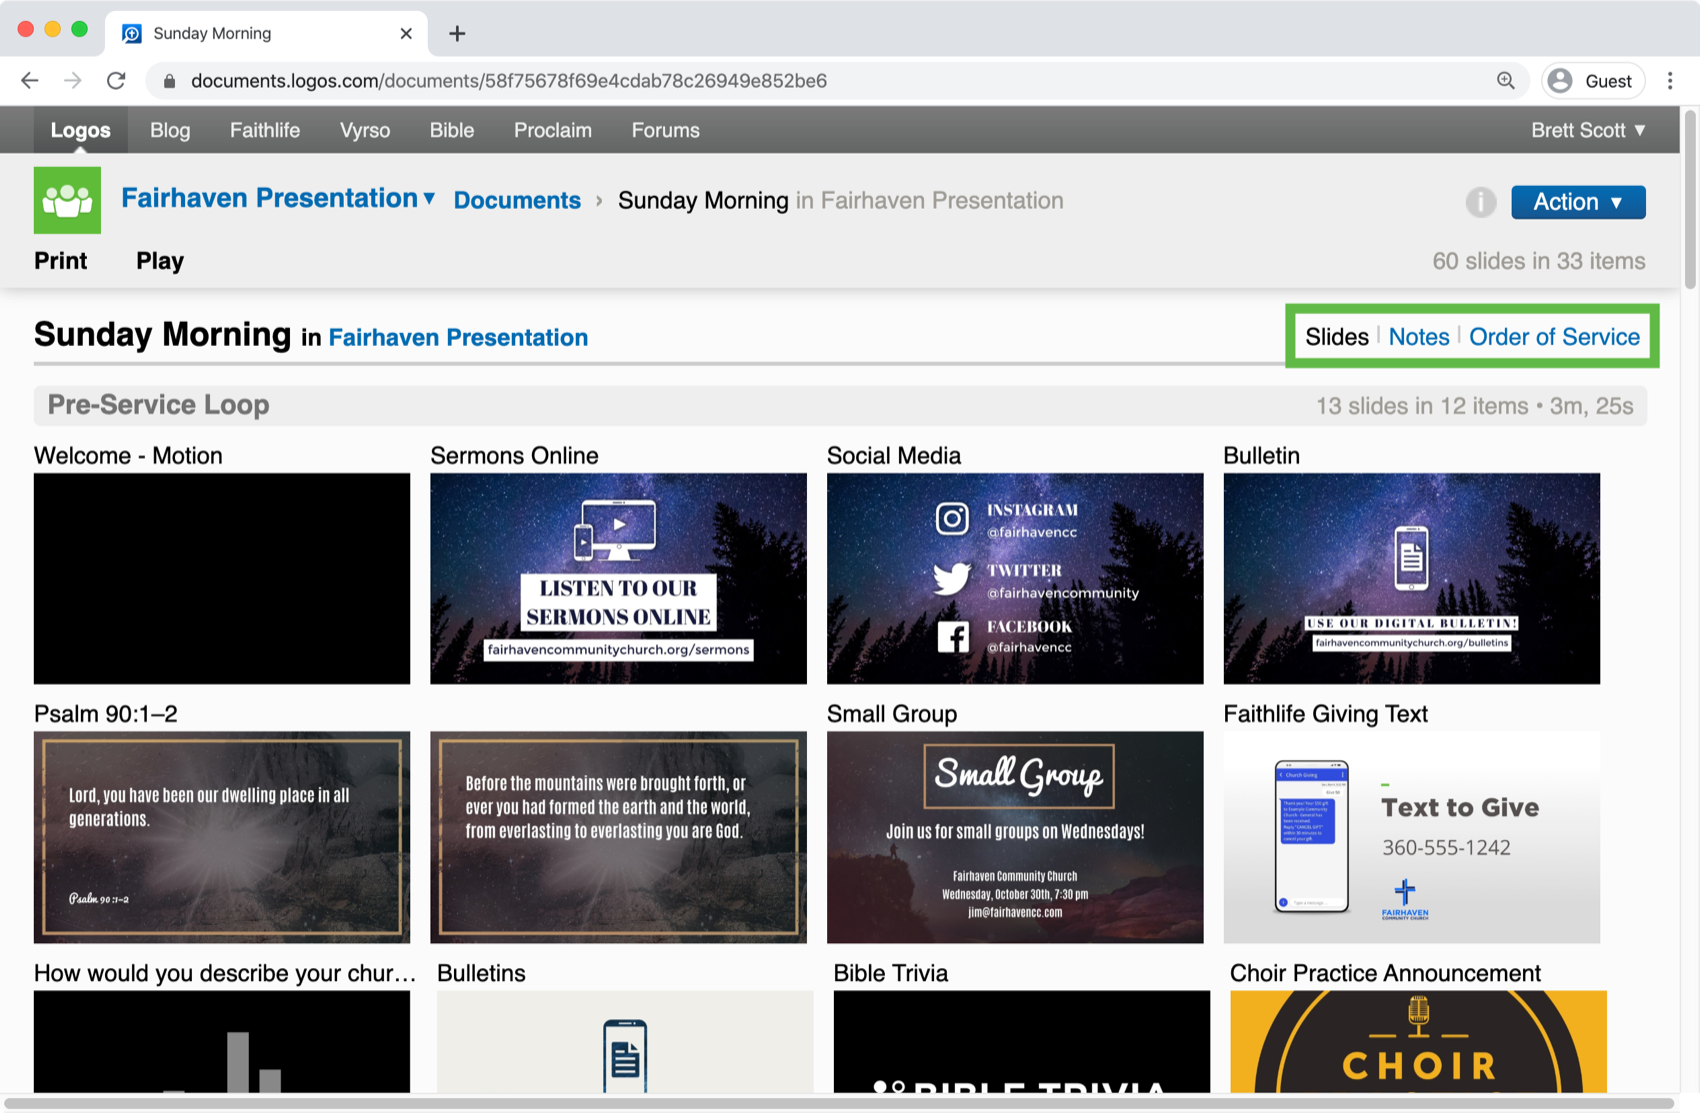Click the 'Welcome - Motion' slide title

[x=128, y=456]
